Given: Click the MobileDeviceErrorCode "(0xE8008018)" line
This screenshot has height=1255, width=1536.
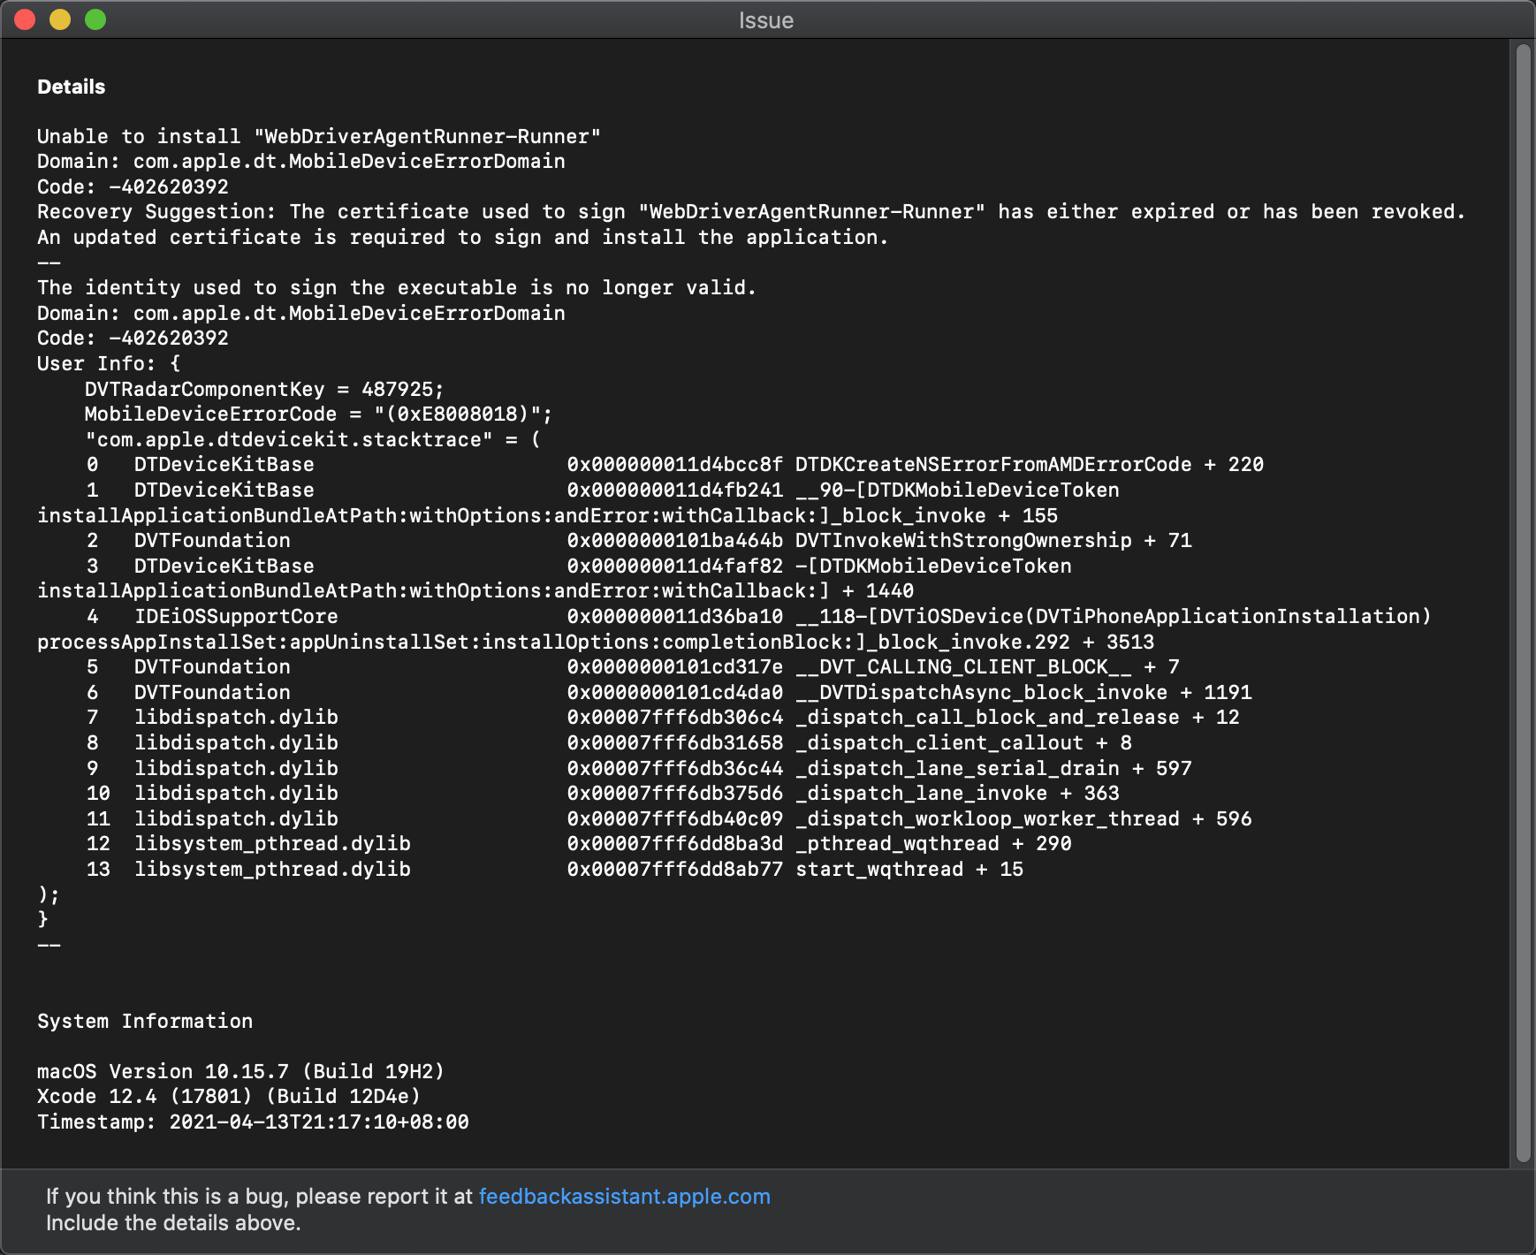Looking at the screenshot, I should [x=318, y=414].
